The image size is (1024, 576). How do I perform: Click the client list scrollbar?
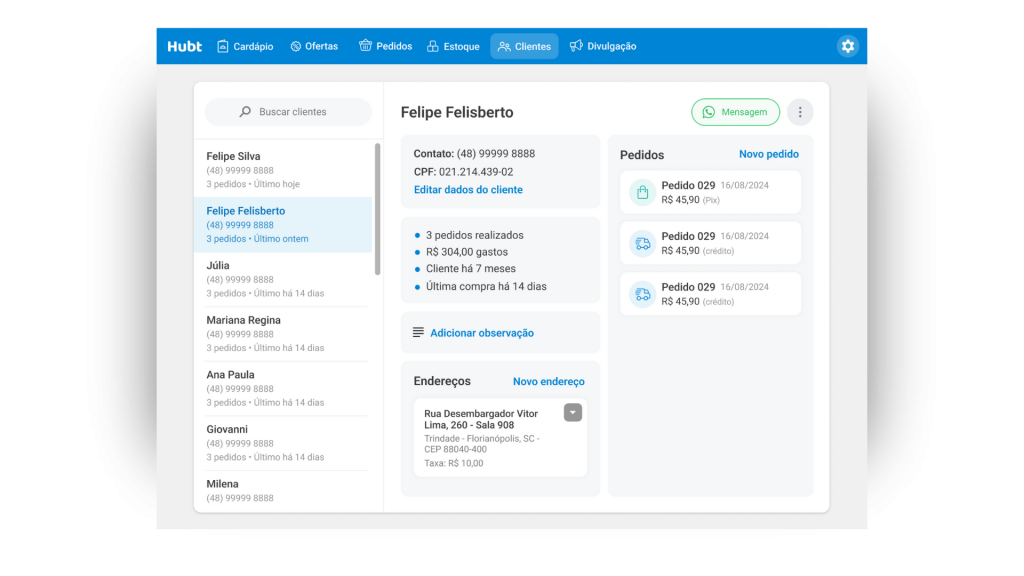pos(377,210)
